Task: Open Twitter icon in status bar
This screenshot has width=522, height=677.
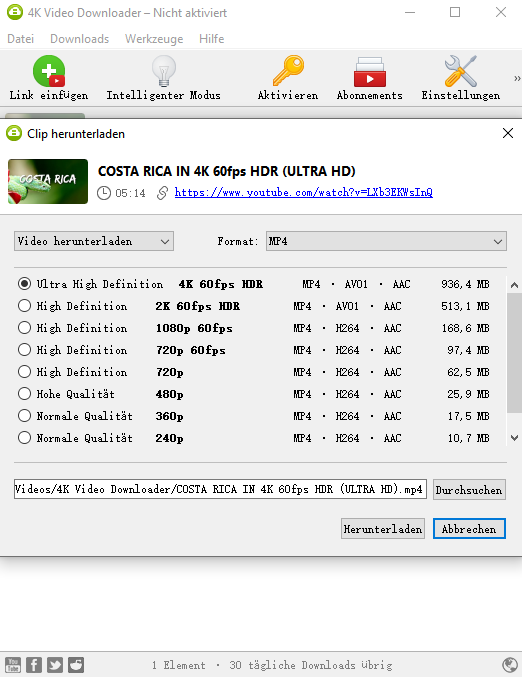Action: (55, 665)
